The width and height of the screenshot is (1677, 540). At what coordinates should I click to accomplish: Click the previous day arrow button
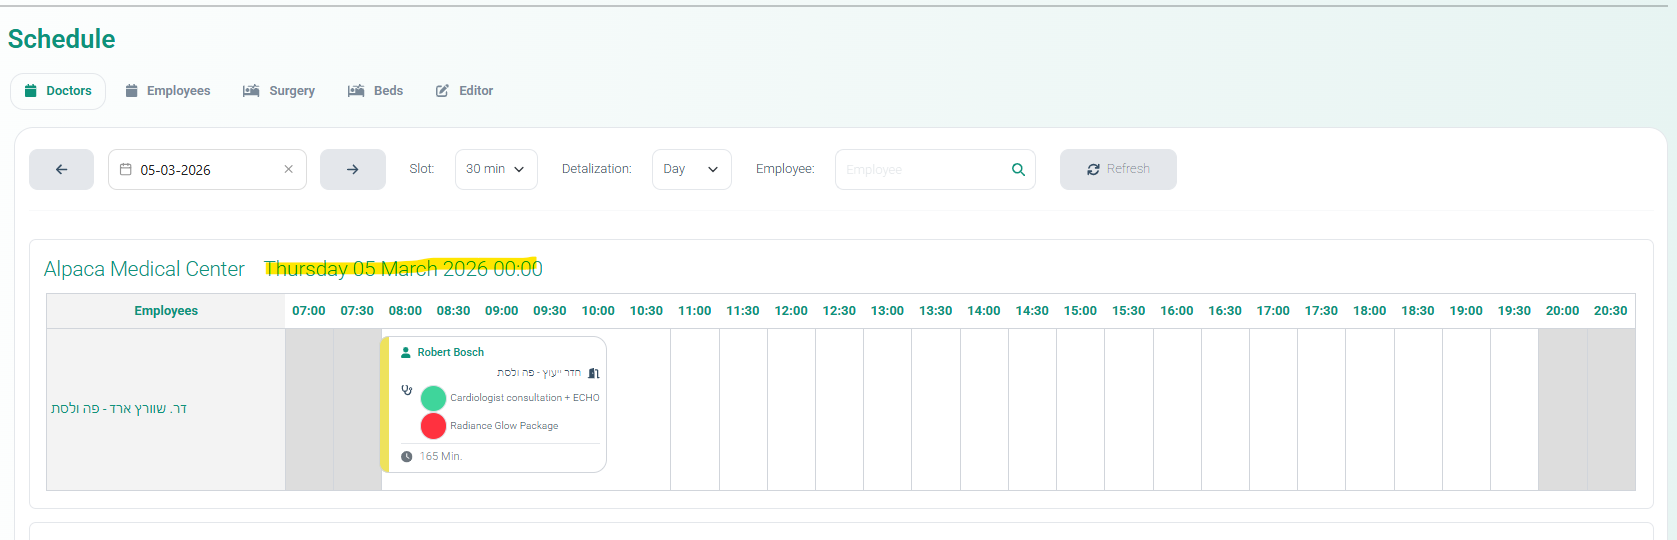(61, 169)
